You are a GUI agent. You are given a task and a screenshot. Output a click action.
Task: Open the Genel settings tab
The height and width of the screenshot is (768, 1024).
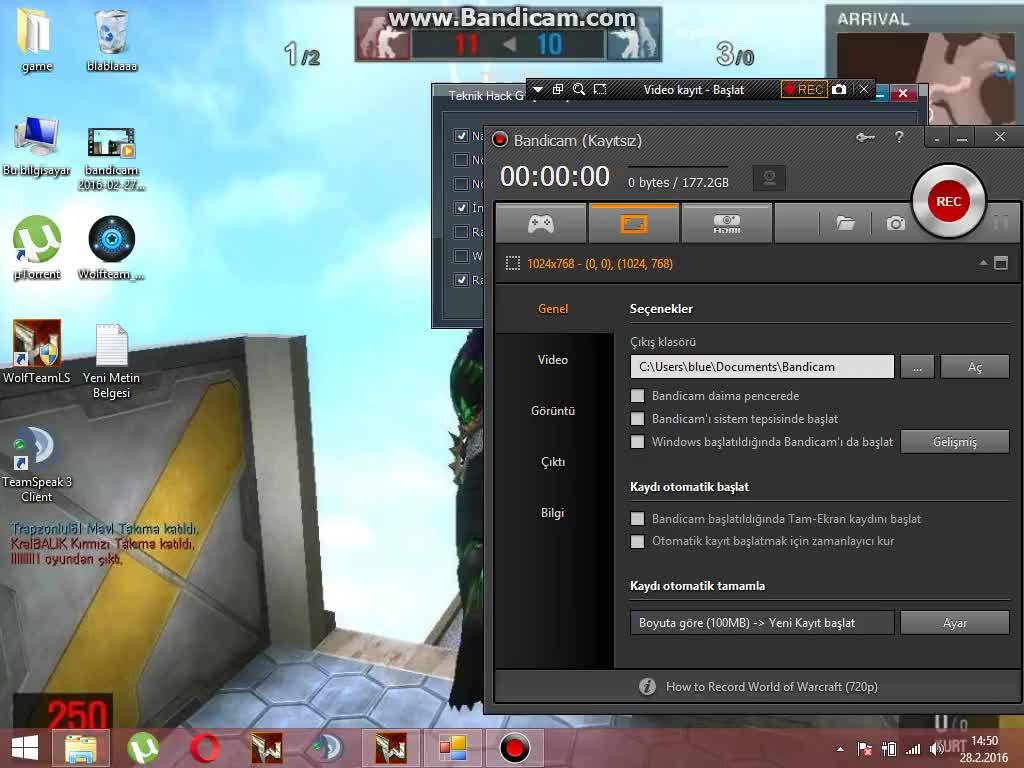(552, 309)
